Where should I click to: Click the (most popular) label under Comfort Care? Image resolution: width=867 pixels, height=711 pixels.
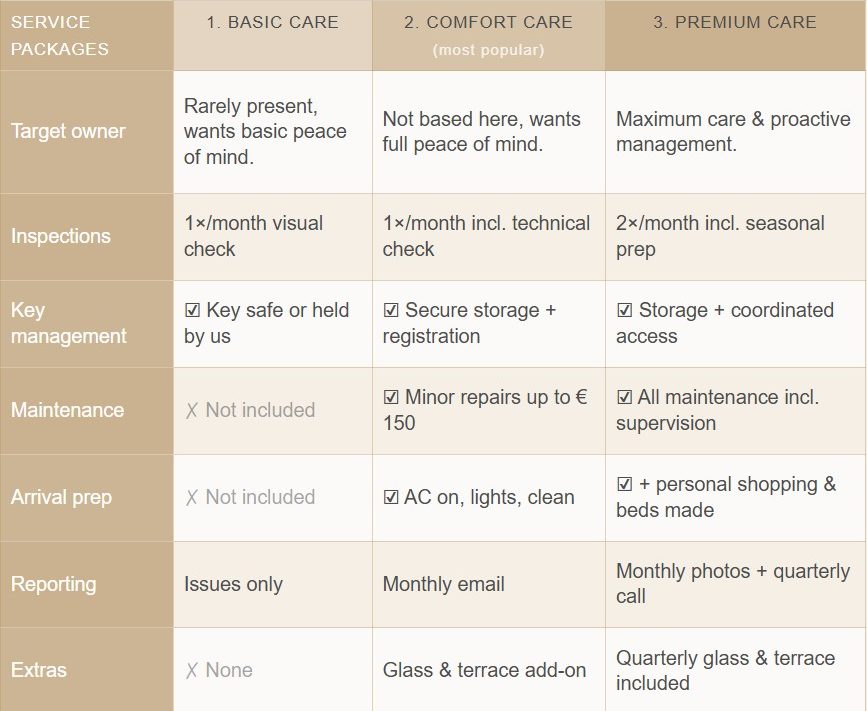point(488,50)
